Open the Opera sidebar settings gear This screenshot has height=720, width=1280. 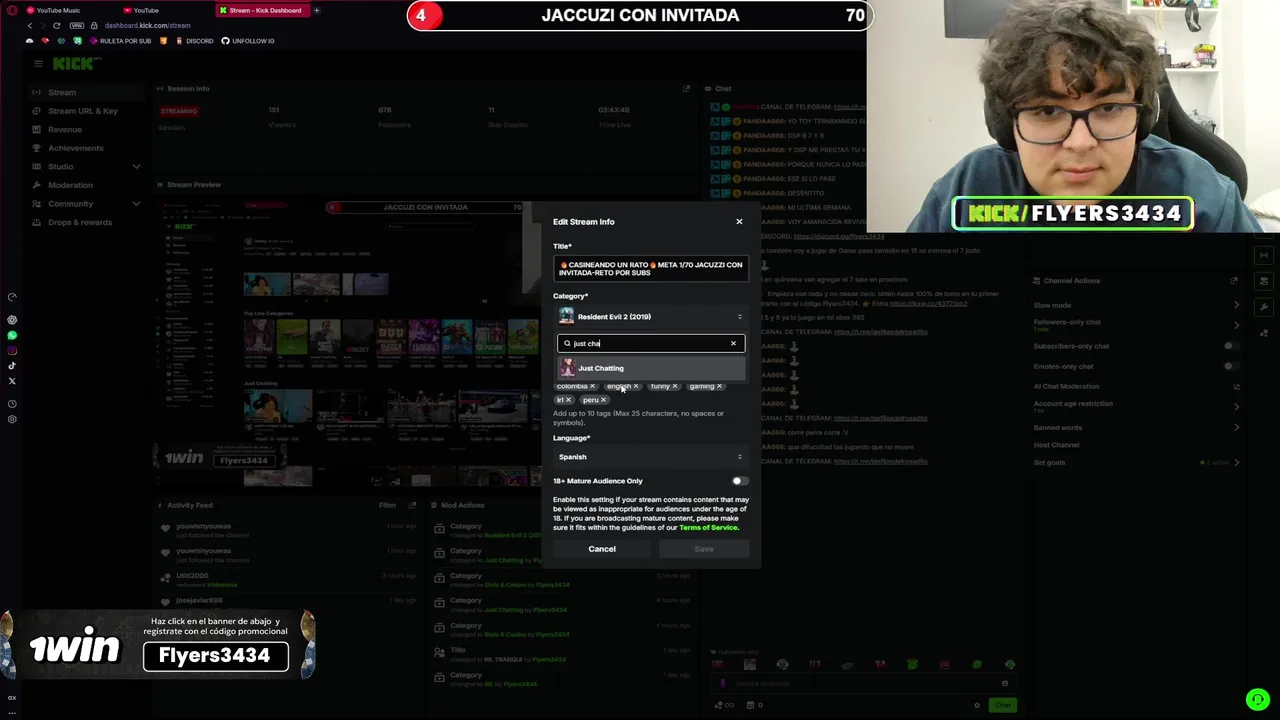(x=12, y=419)
